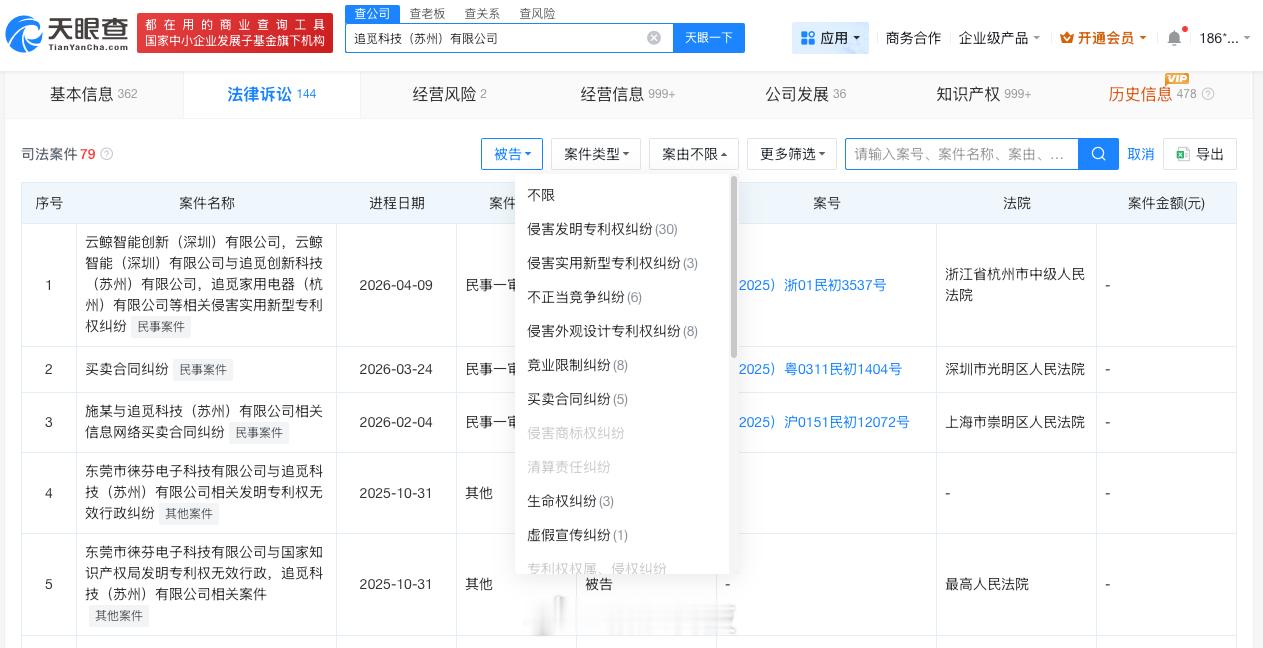Viewport: 1263px width, 648px height.
Task: Expand the 应用 menu
Action: [x=831, y=38]
